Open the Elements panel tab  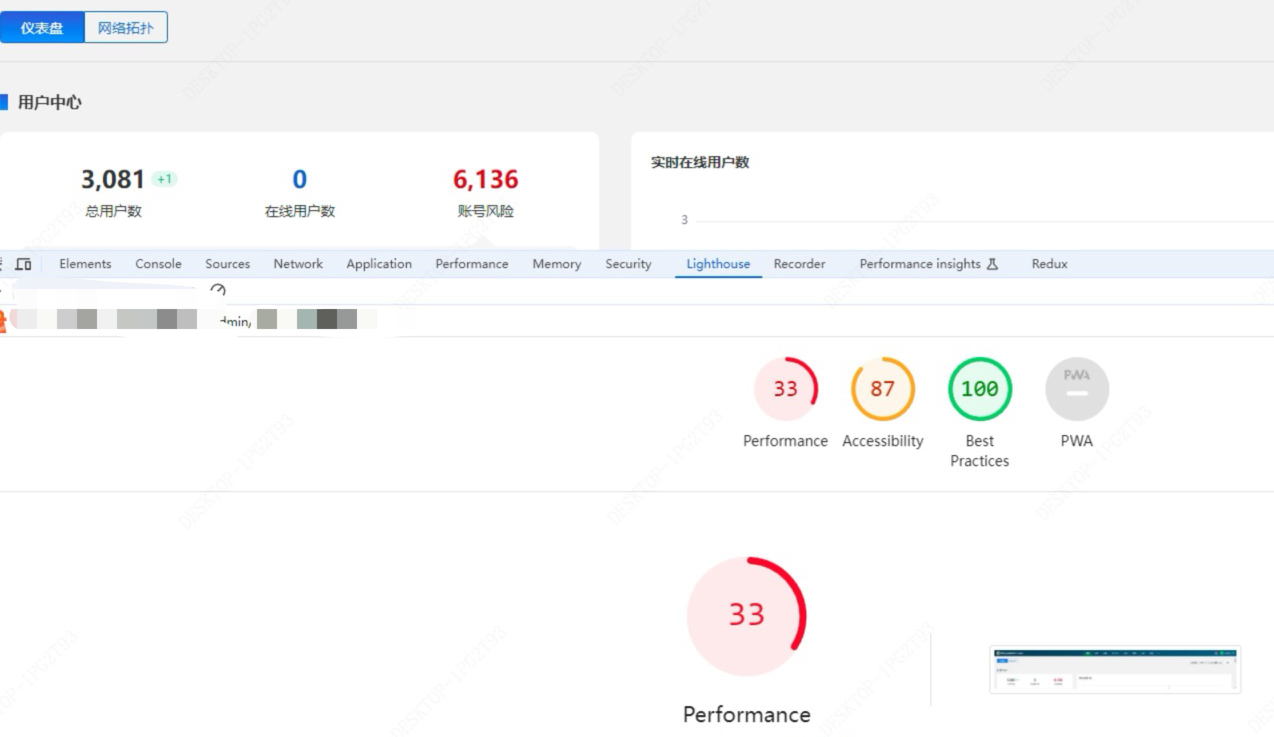[85, 264]
